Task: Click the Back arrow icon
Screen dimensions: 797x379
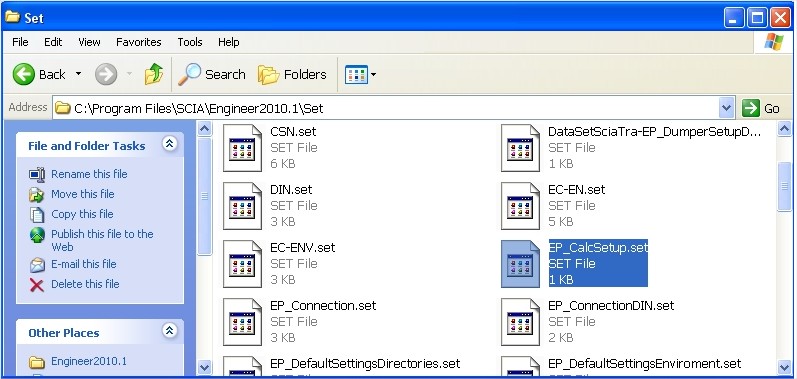Action: point(23,75)
